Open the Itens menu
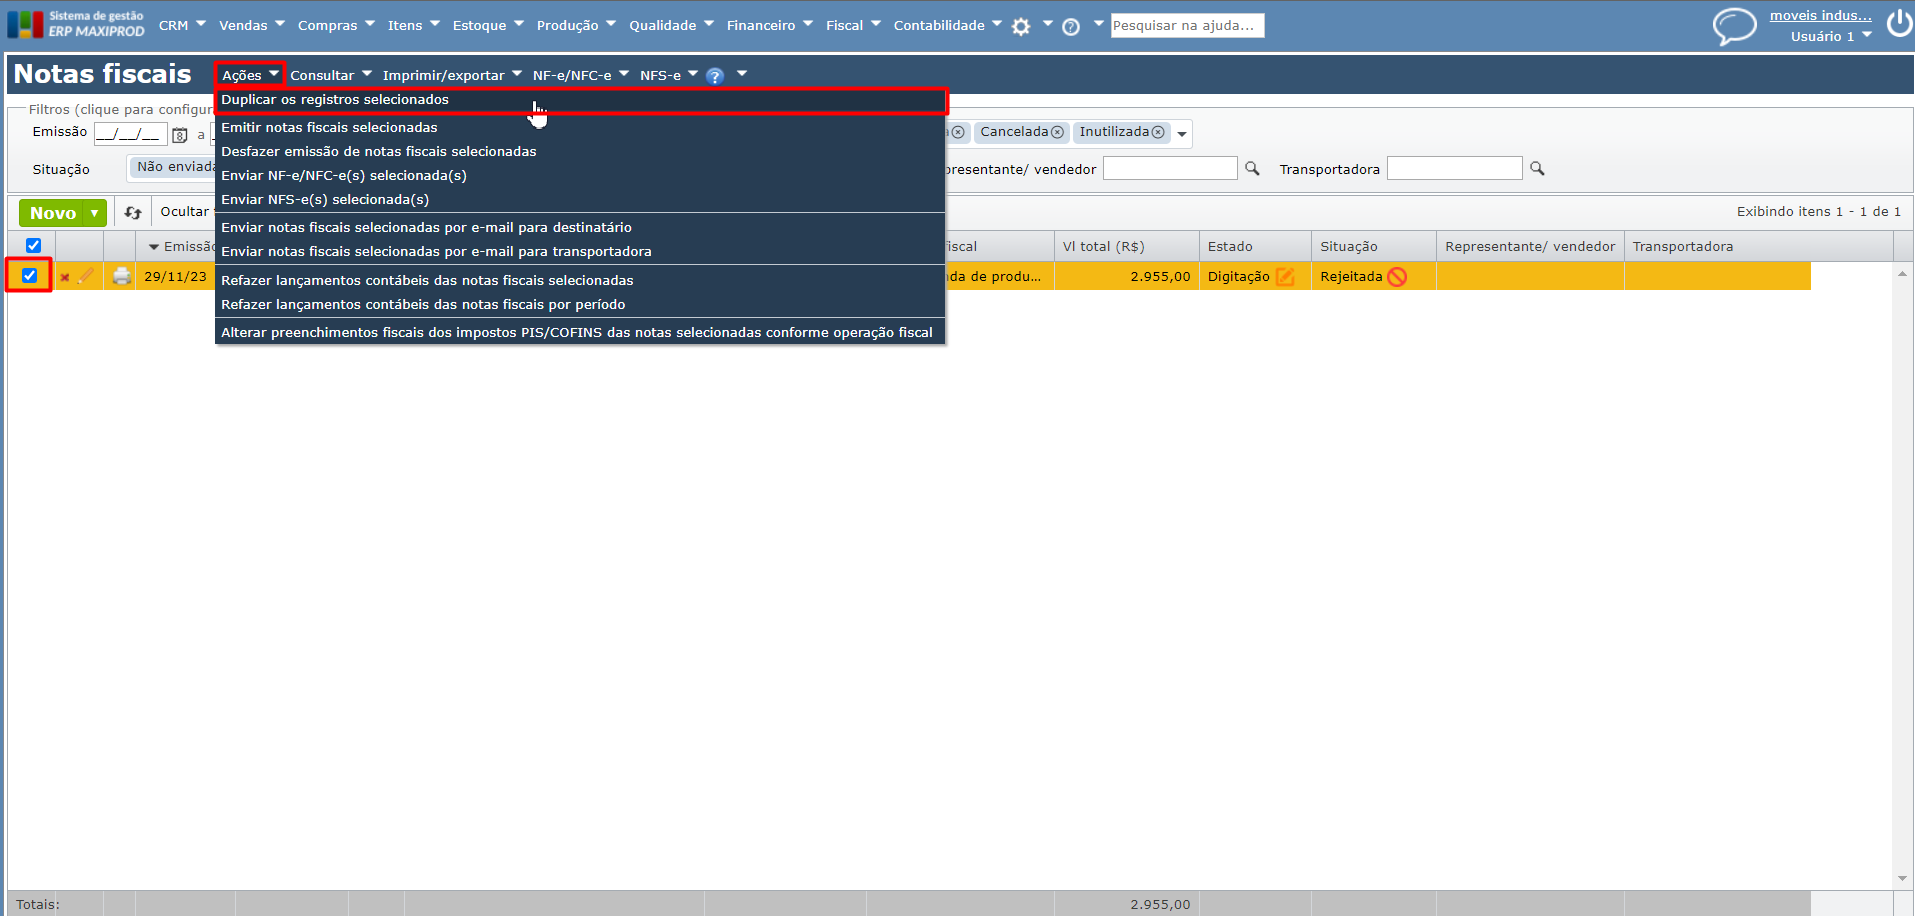The height and width of the screenshot is (916, 1915). click(414, 25)
